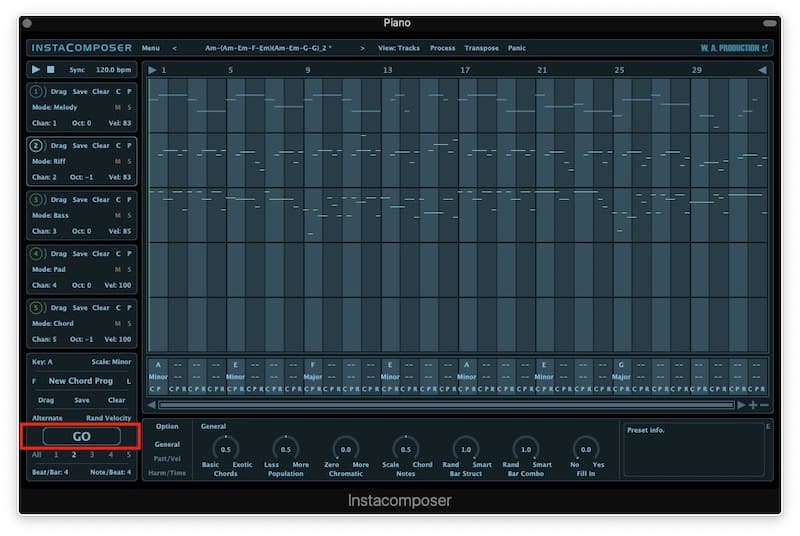
Task: Load previous preset with the < arrow
Action: coord(174,48)
